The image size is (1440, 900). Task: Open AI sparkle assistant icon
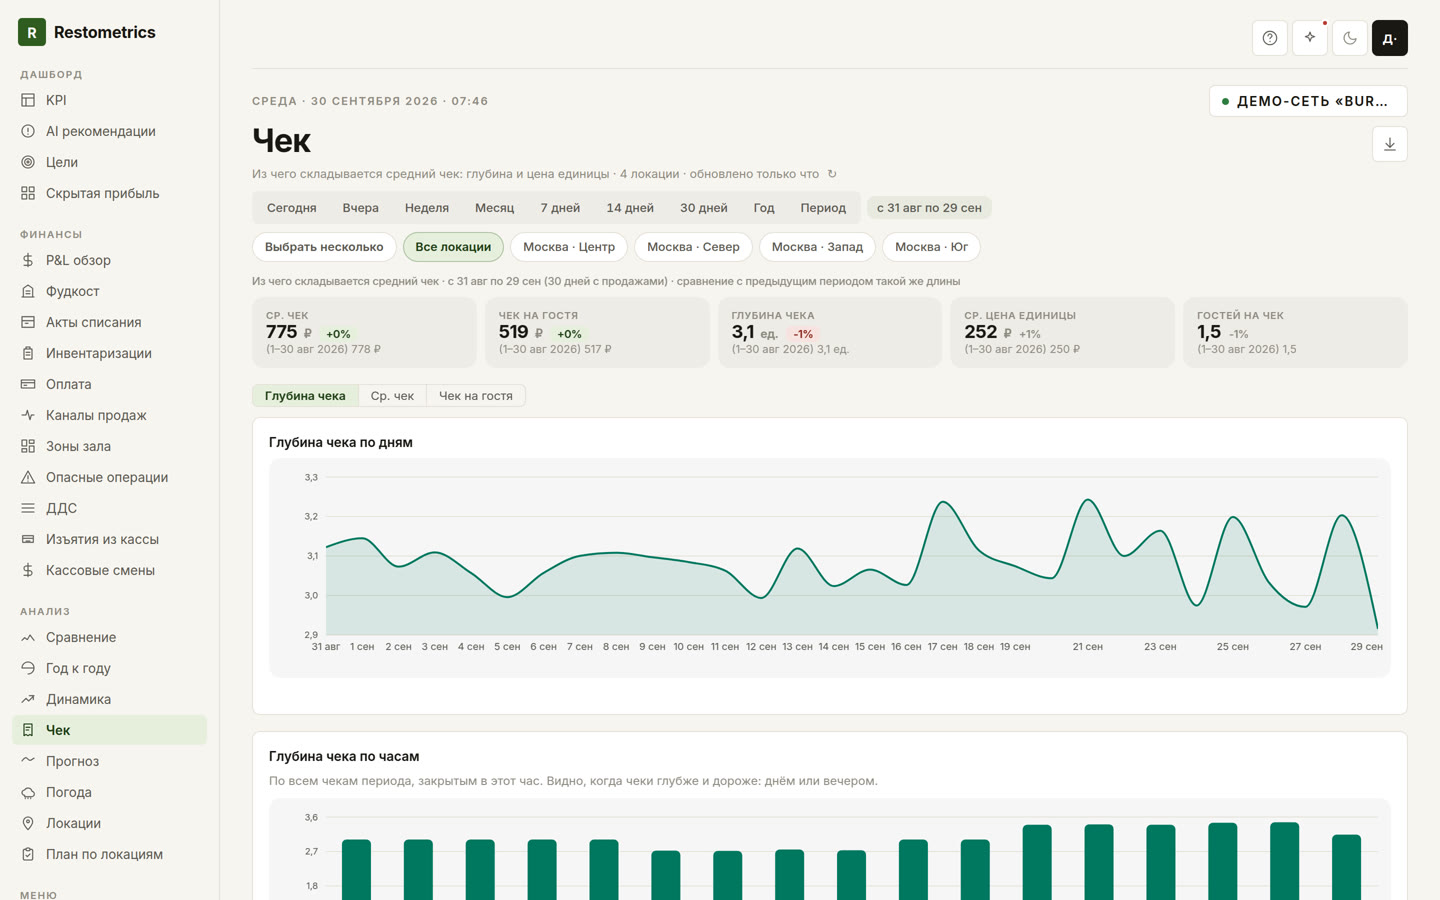(x=1310, y=38)
